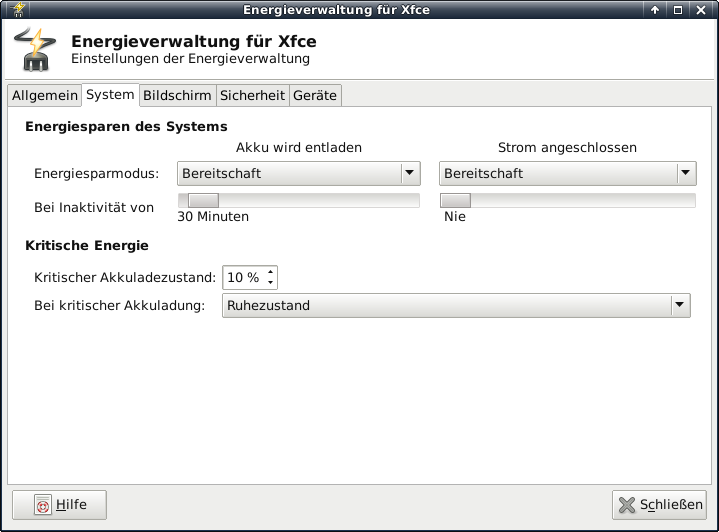Open Energiesparmodus dropdown for battery discharging
Image resolution: width=719 pixels, height=532 pixels.
pyautogui.click(x=299, y=173)
